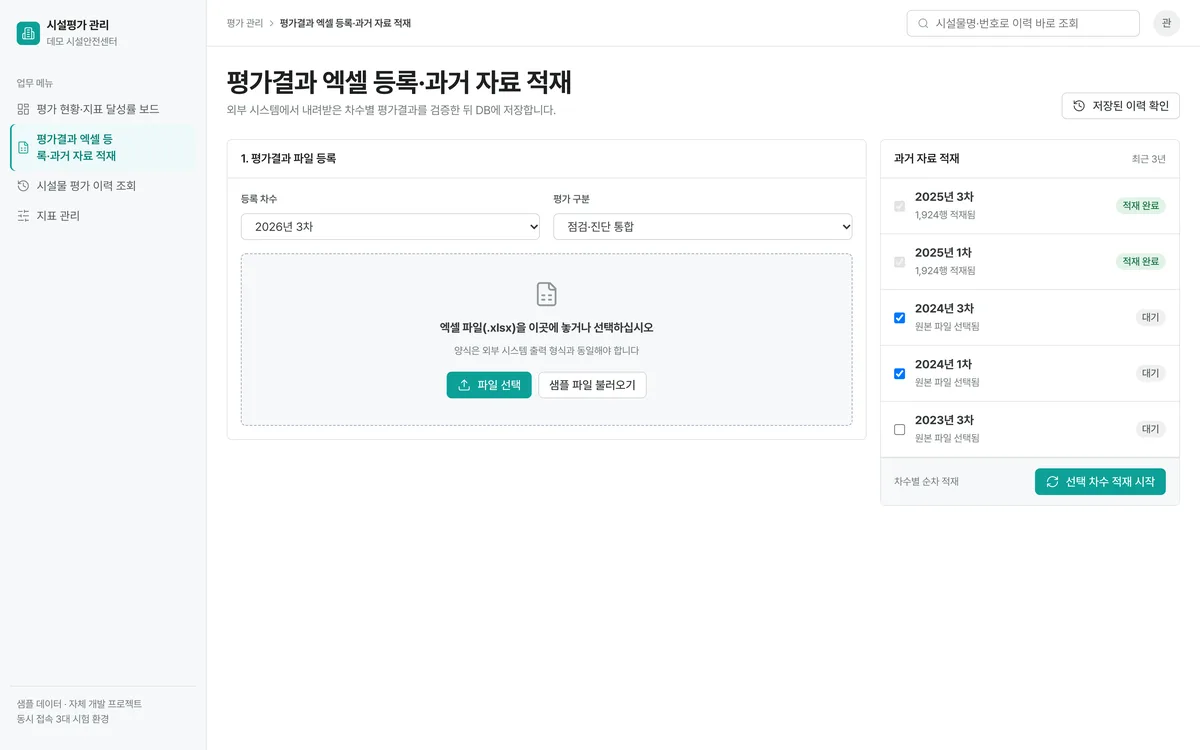The height and width of the screenshot is (750, 1200).
Task: Click 대기 badge on 2024년 1차
Action: tap(1151, 374)
